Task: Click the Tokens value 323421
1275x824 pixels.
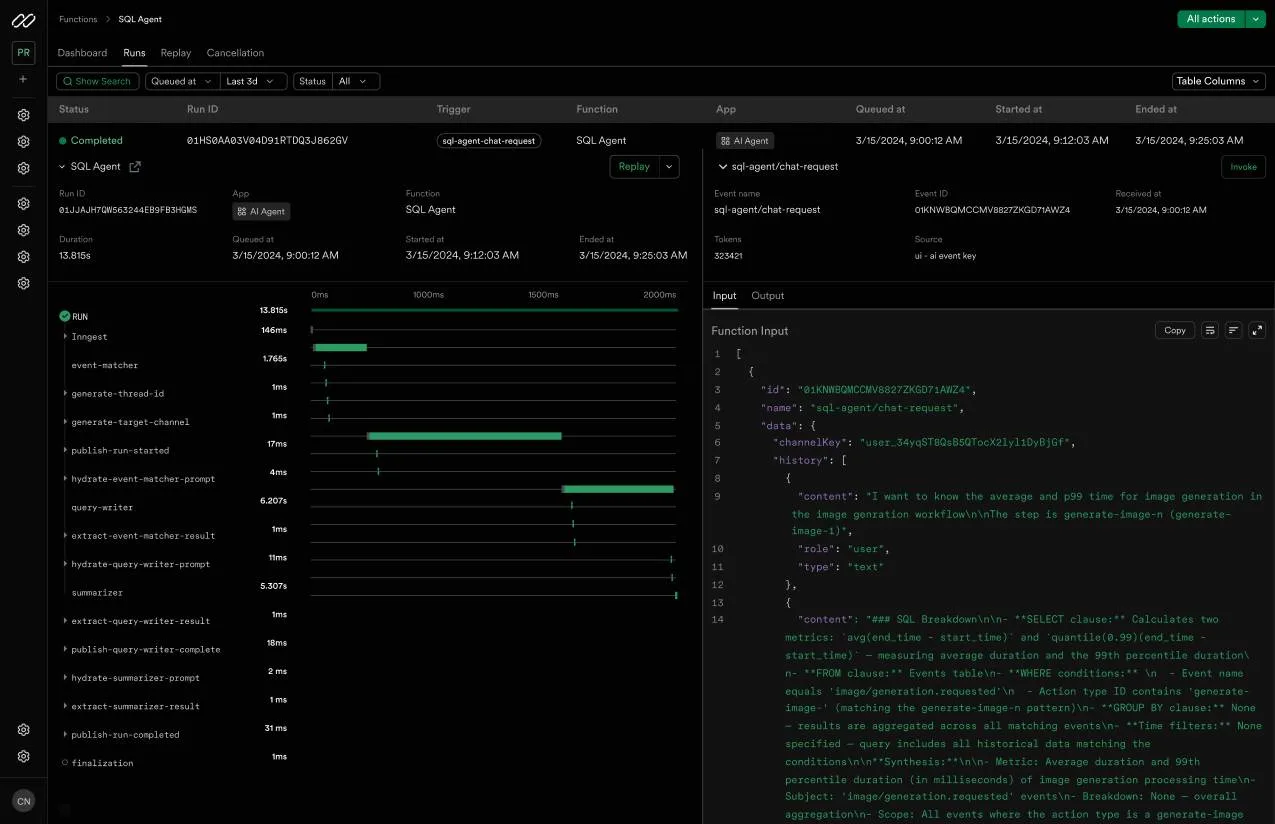Action: point(728,256)
